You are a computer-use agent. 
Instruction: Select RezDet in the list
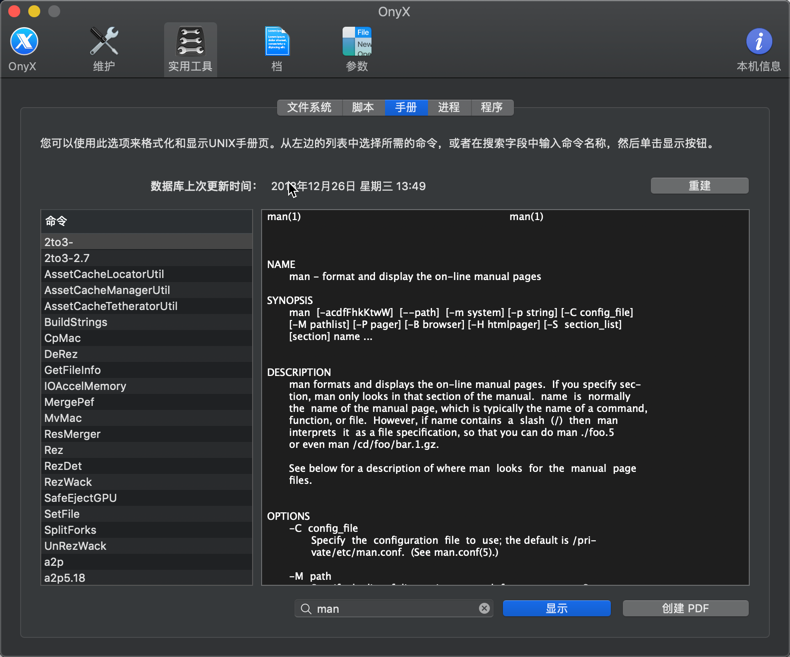[x=146, y=466]
